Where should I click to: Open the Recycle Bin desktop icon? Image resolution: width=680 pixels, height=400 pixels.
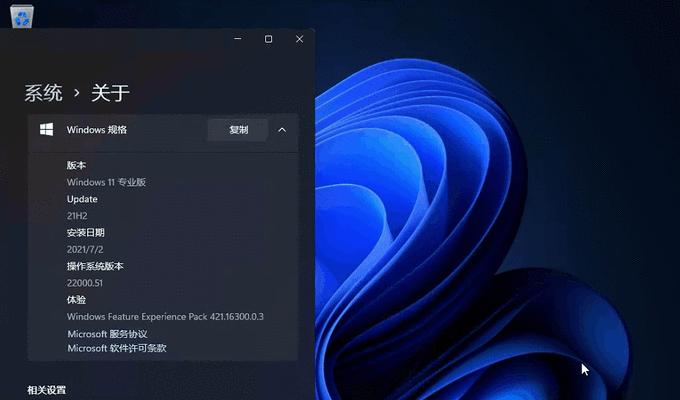(22, 16)
